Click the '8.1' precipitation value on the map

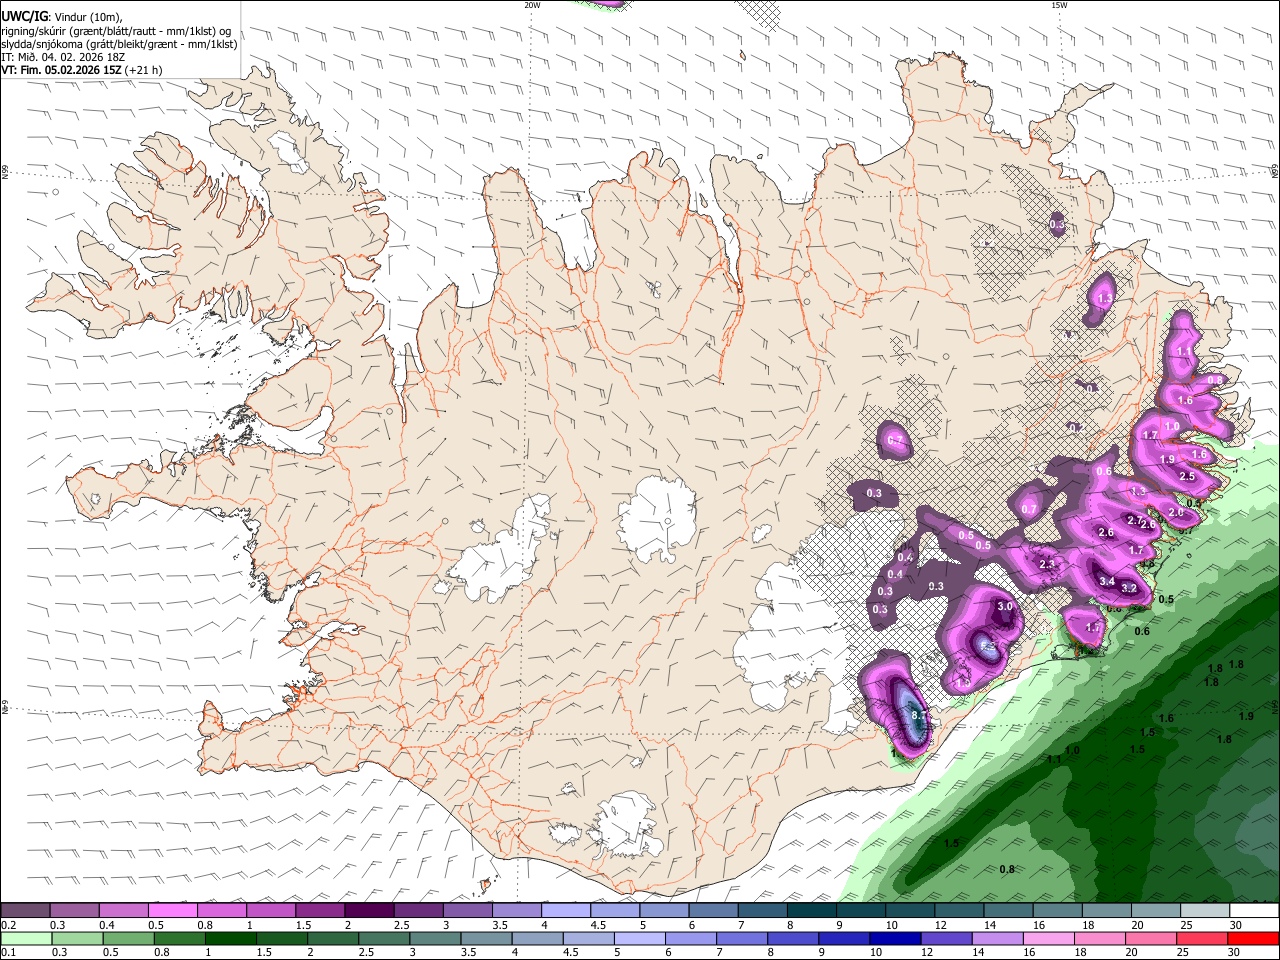pyautogui.click(x=921, y=716)
